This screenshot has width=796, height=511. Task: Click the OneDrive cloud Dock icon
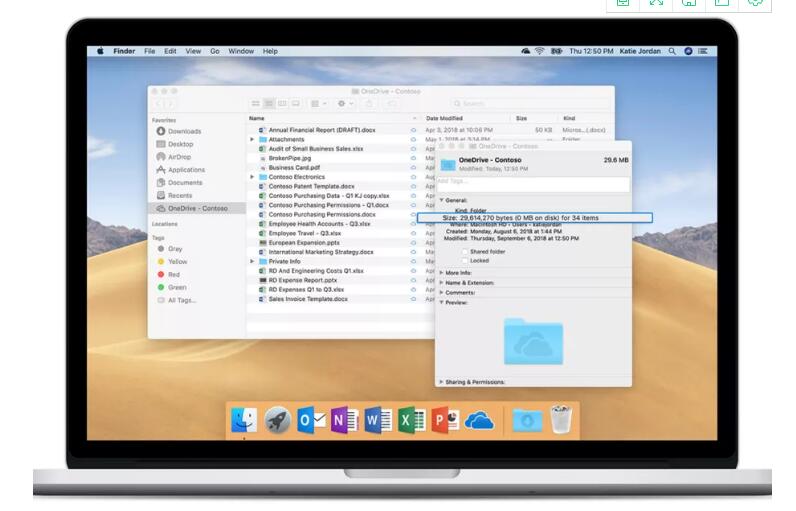[x=480, y=421]
